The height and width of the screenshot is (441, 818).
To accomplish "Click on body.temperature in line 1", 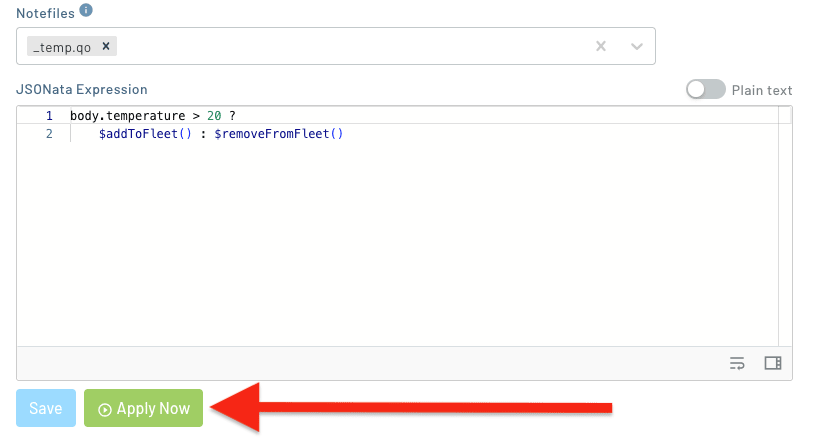I will [x=128, y=116].
